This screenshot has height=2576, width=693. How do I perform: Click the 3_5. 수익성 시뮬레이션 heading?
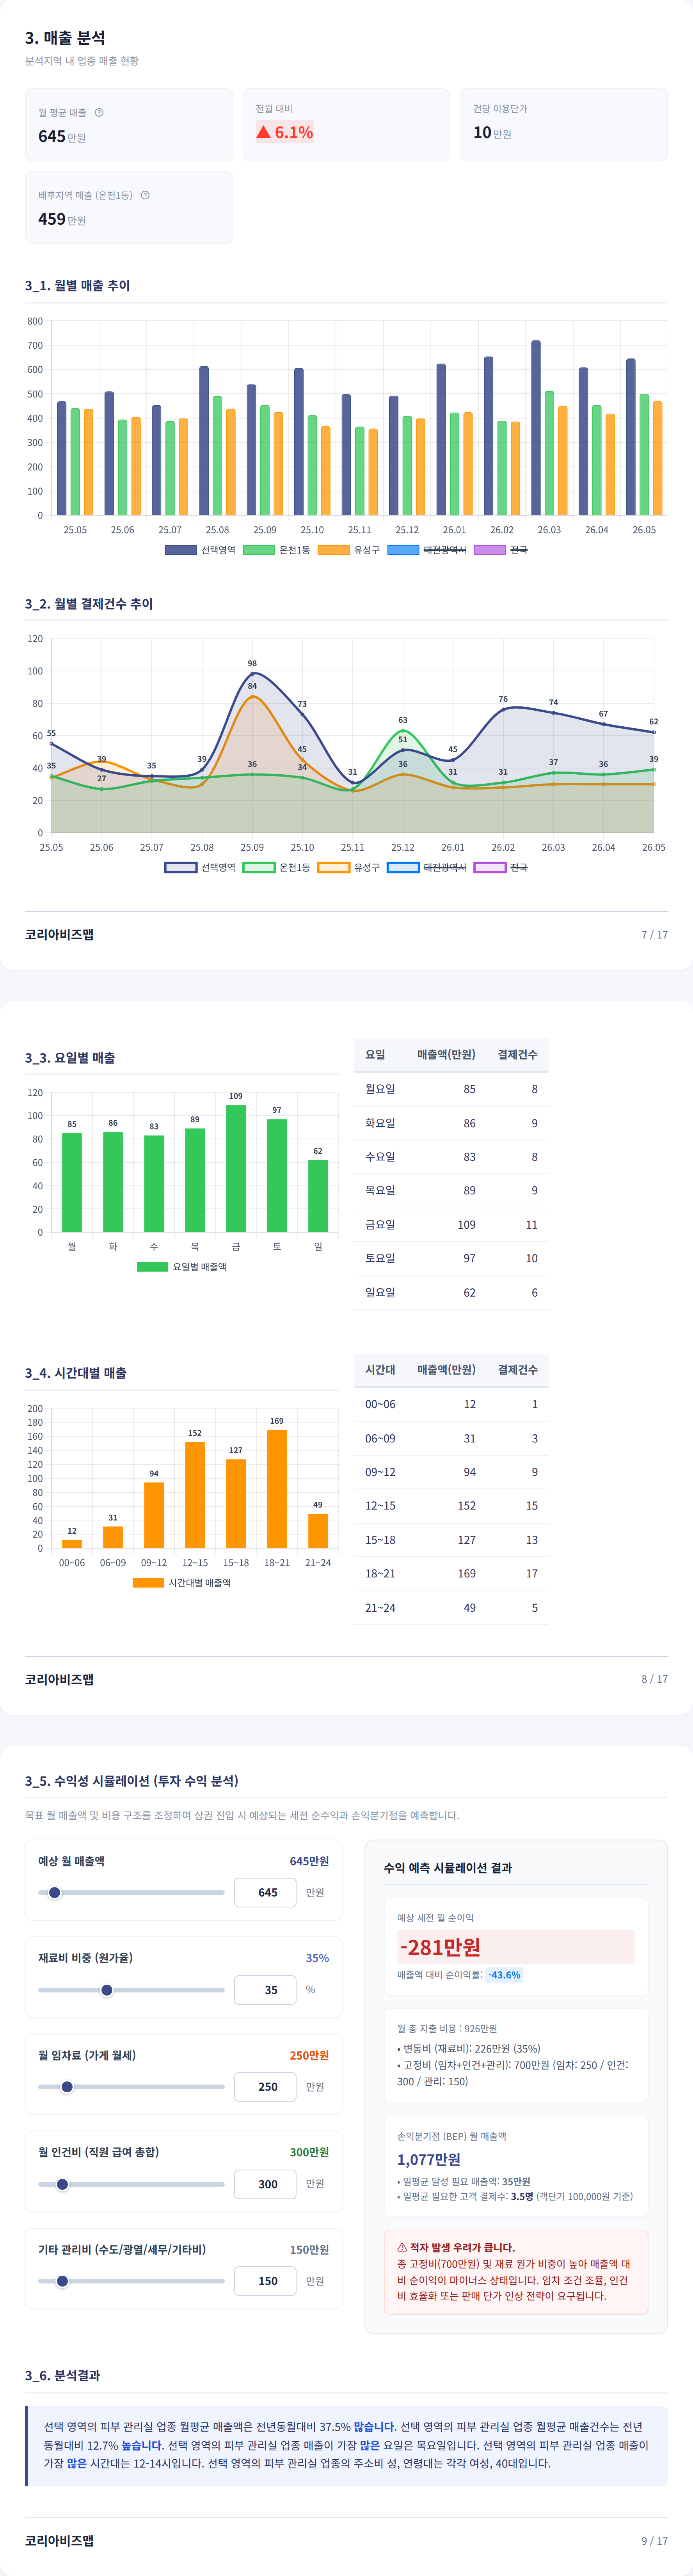[x=132, y=1781]
